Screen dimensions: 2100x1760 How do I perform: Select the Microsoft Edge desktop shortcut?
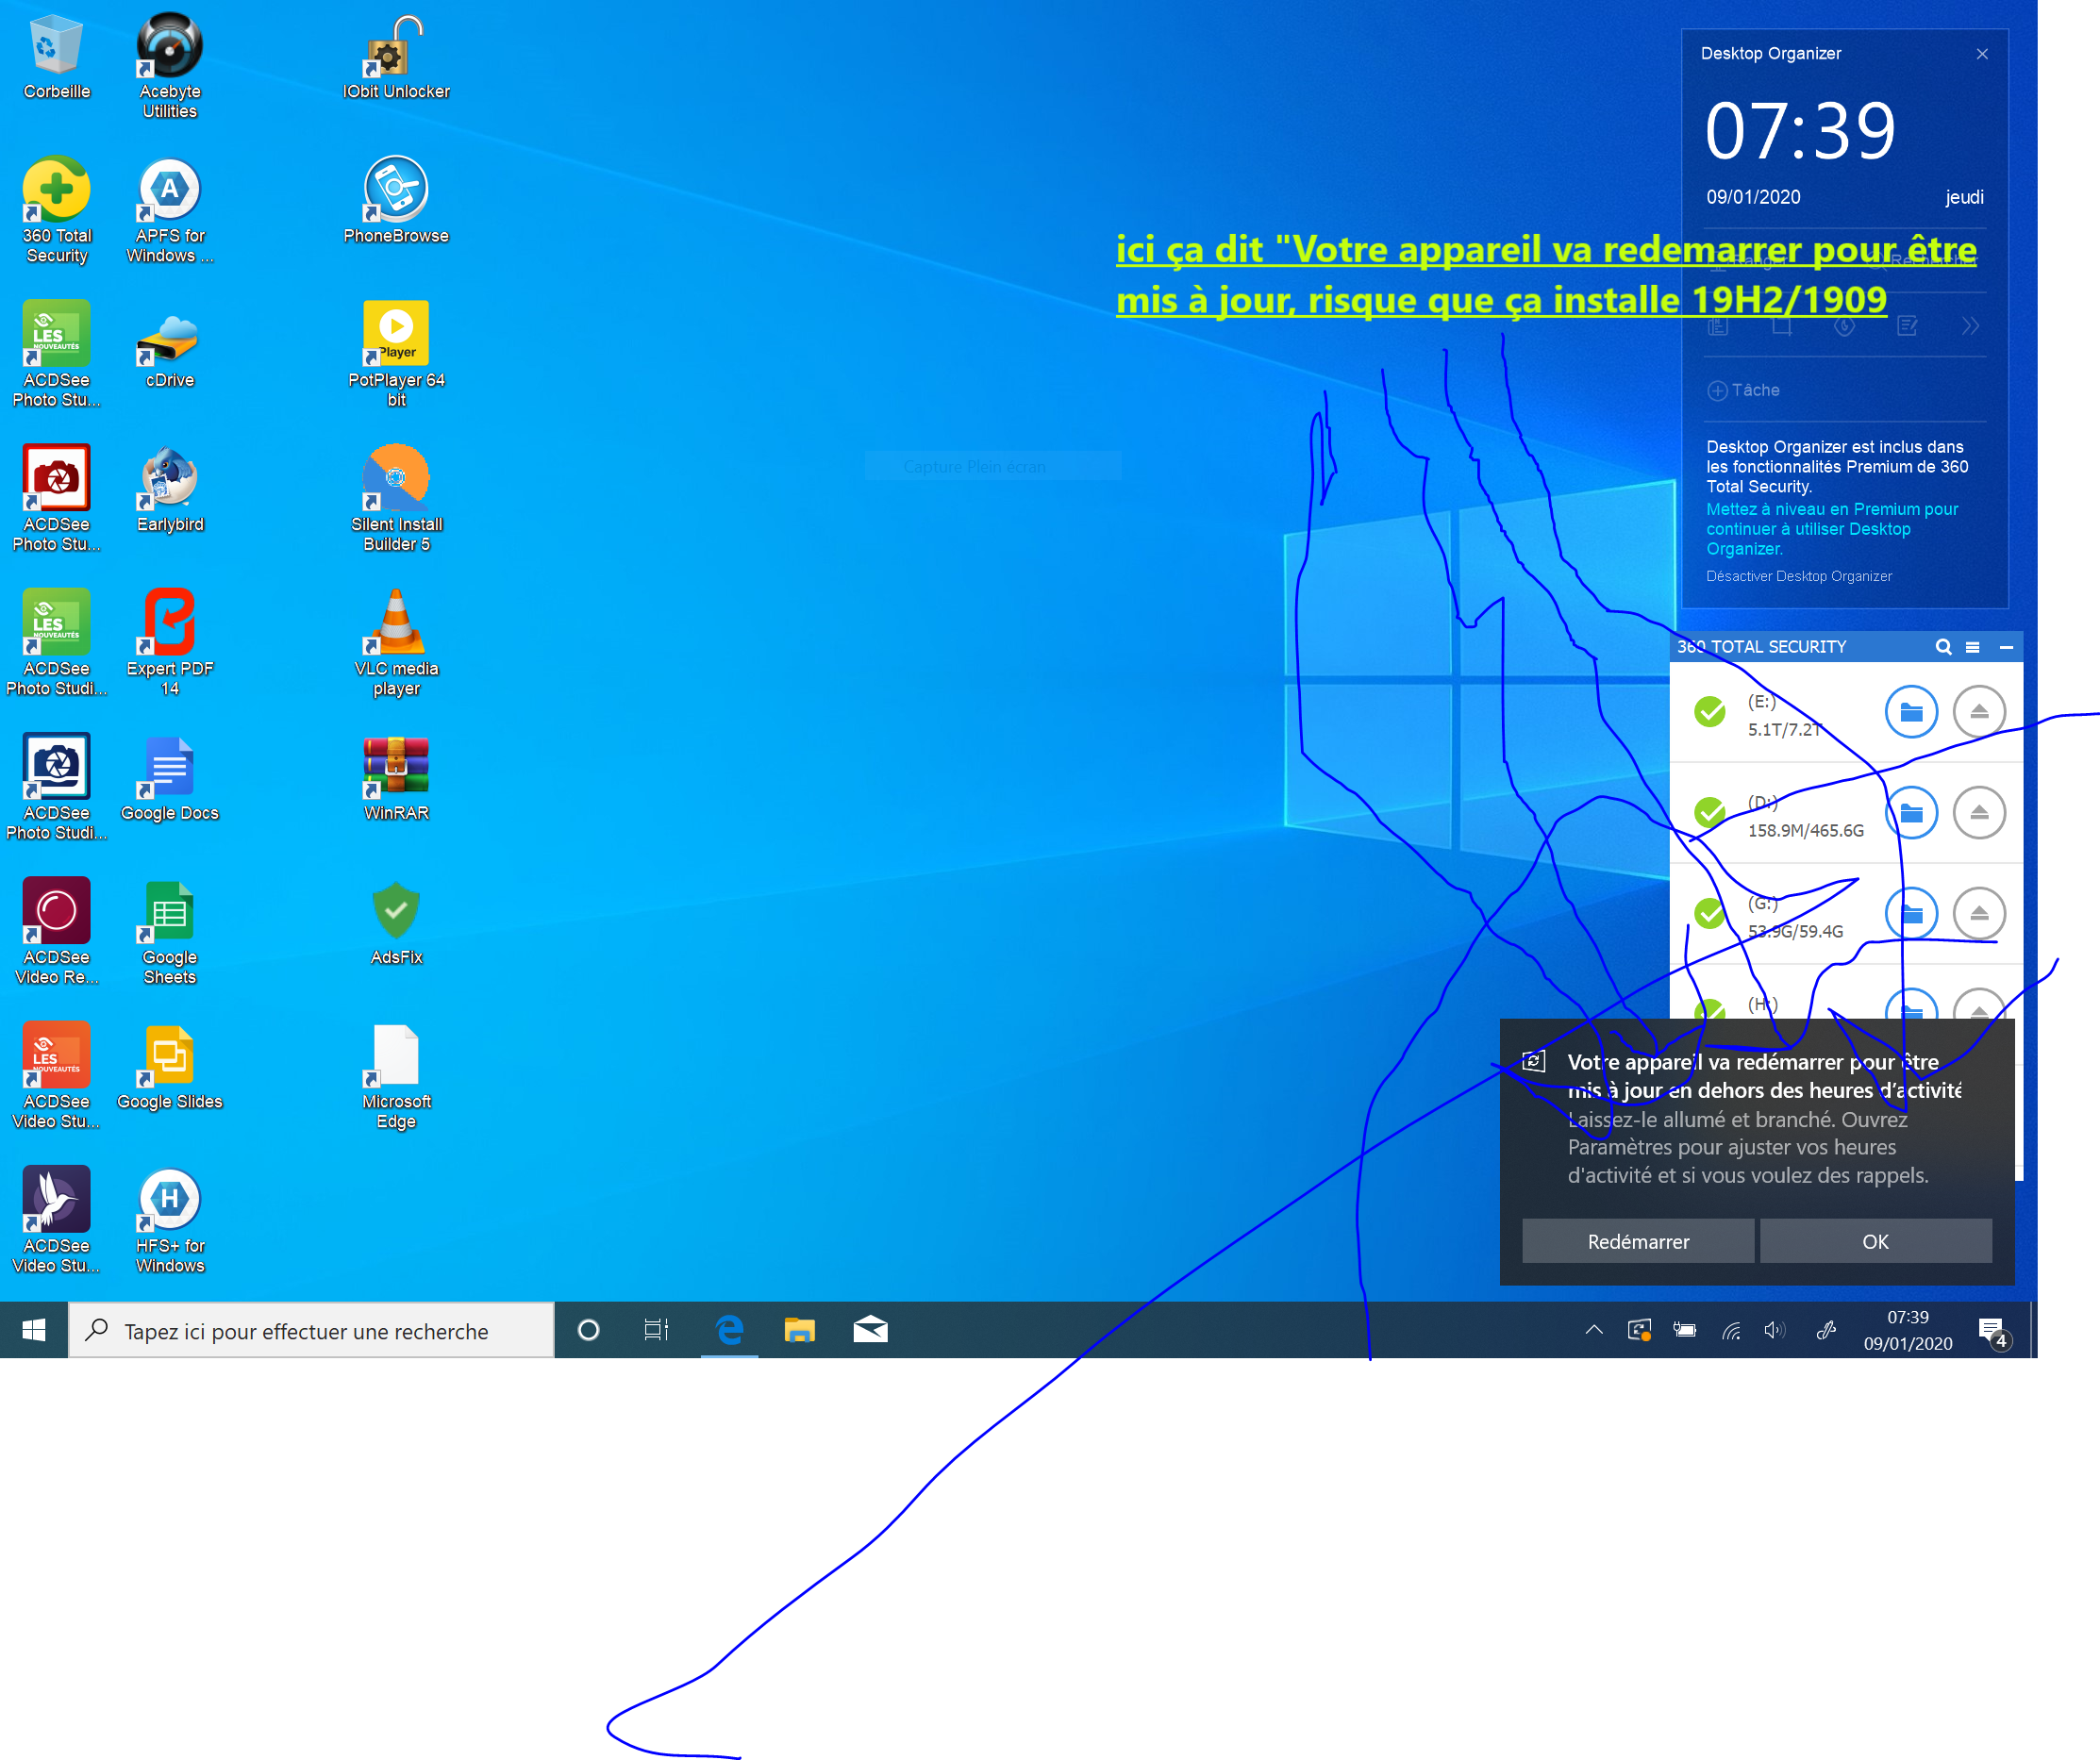click(396, 1077)
